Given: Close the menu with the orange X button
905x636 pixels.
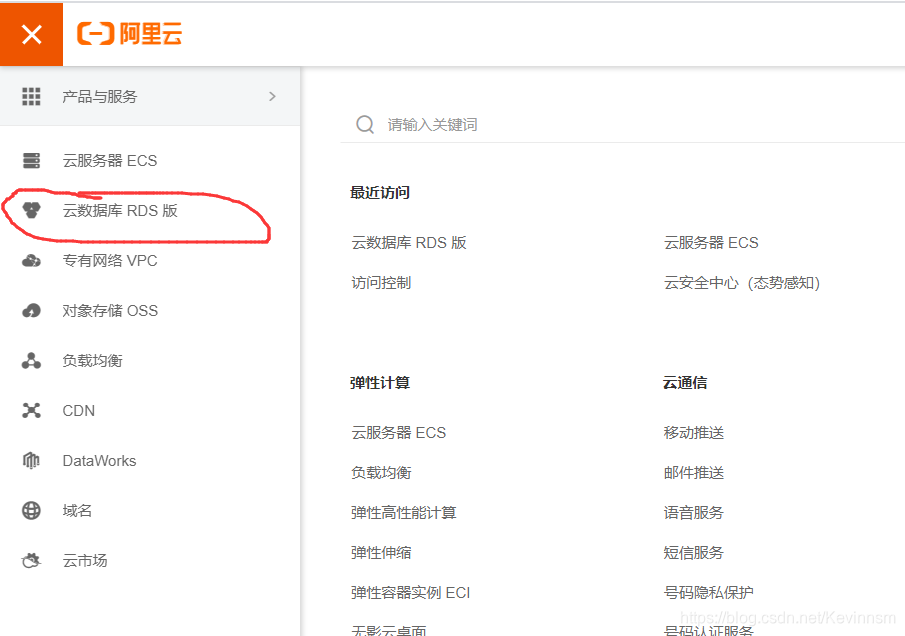Looking at the screenshot, I should pos(31,34).
